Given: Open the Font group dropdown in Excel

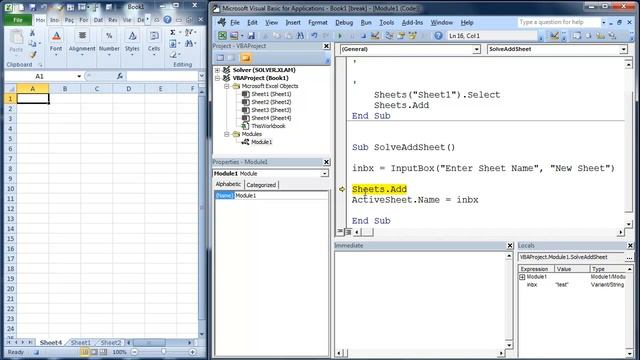Looking at the screenshot, I should click(56, 43).
